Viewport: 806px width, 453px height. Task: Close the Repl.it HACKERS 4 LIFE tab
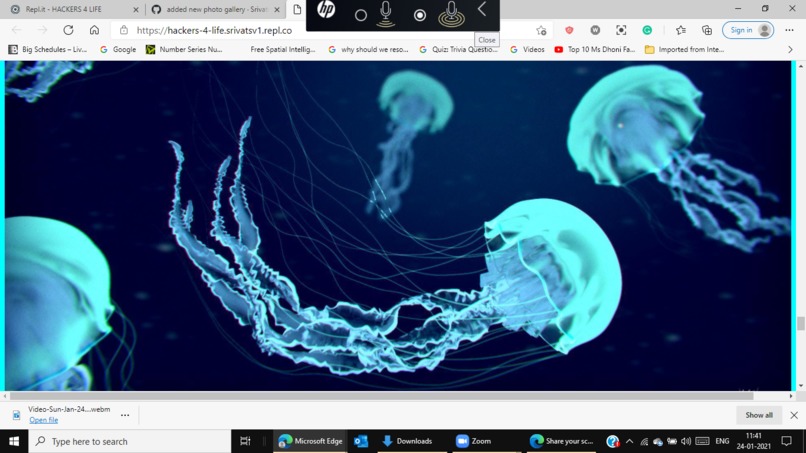(x=136, y=9)
